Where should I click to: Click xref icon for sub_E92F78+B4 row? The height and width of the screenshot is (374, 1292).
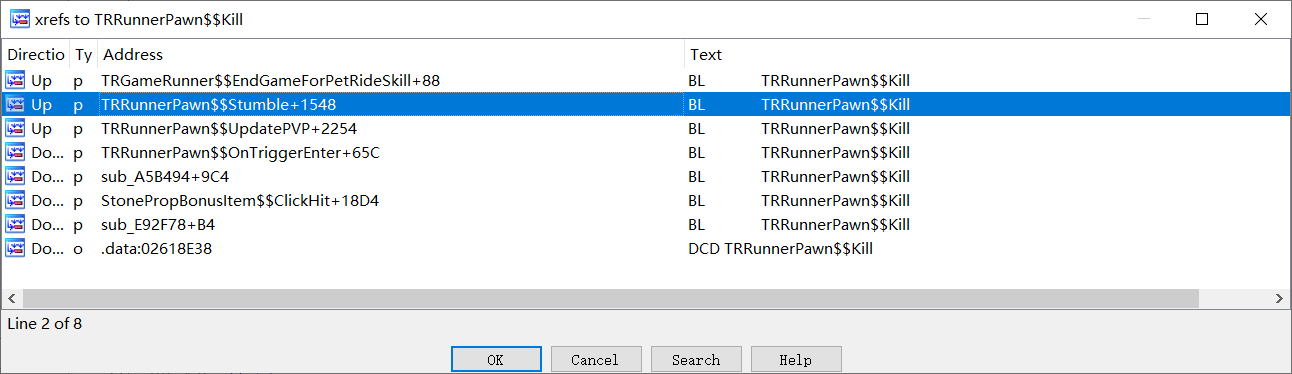click(15, 224)
